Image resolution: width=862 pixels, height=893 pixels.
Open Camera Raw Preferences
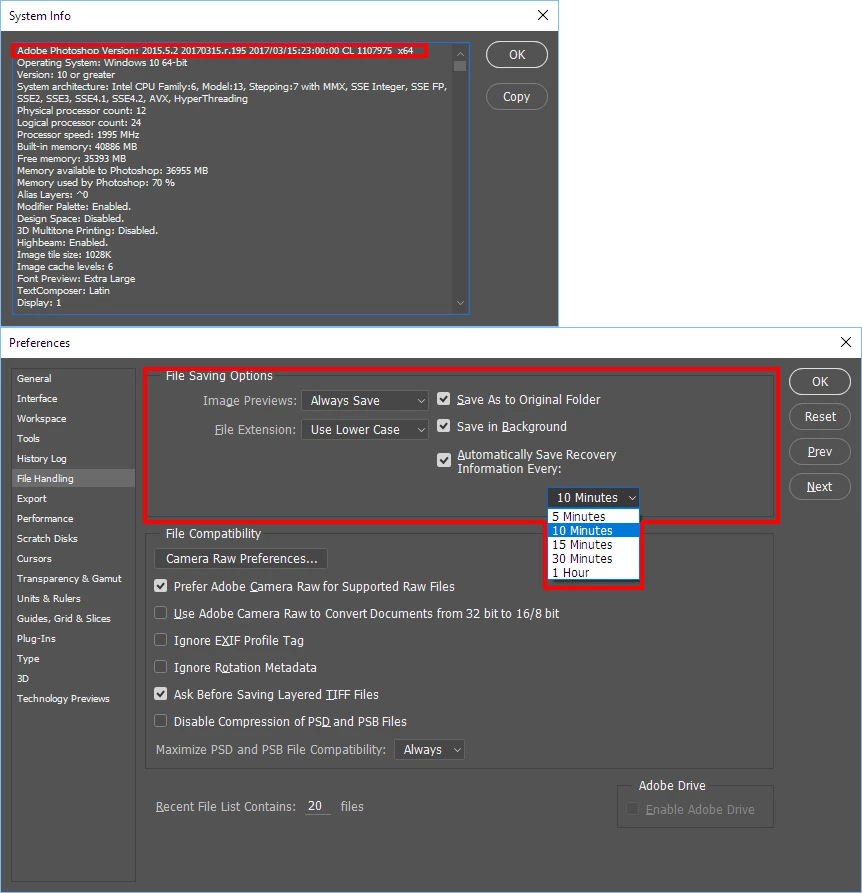pos(241,559)
